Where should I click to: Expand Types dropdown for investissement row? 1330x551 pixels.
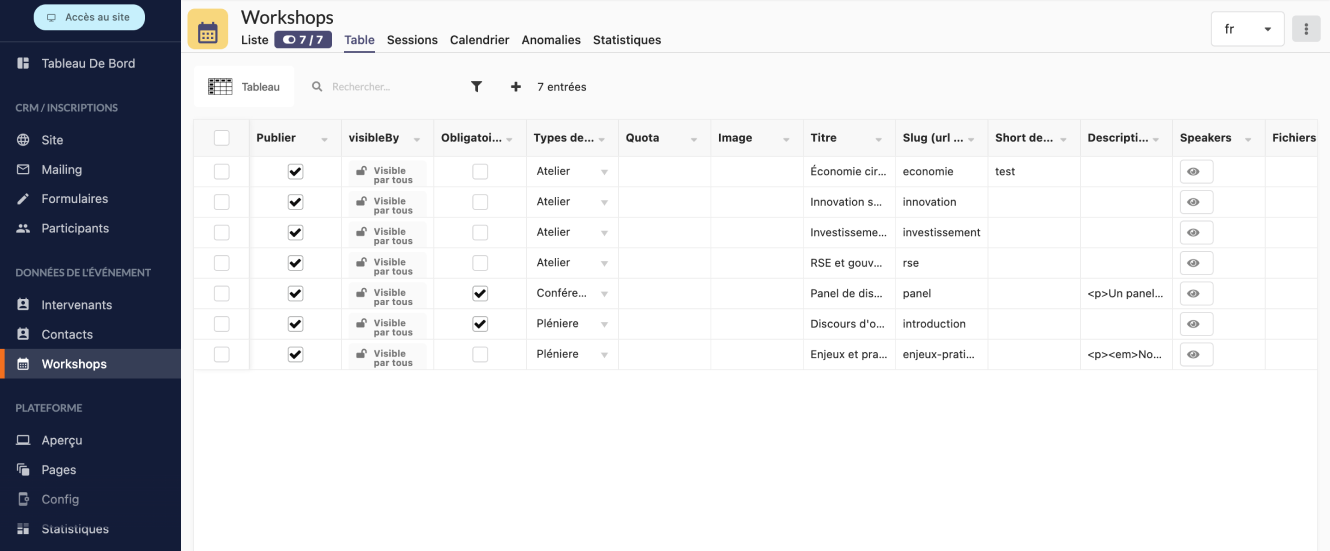coord(604,233)
